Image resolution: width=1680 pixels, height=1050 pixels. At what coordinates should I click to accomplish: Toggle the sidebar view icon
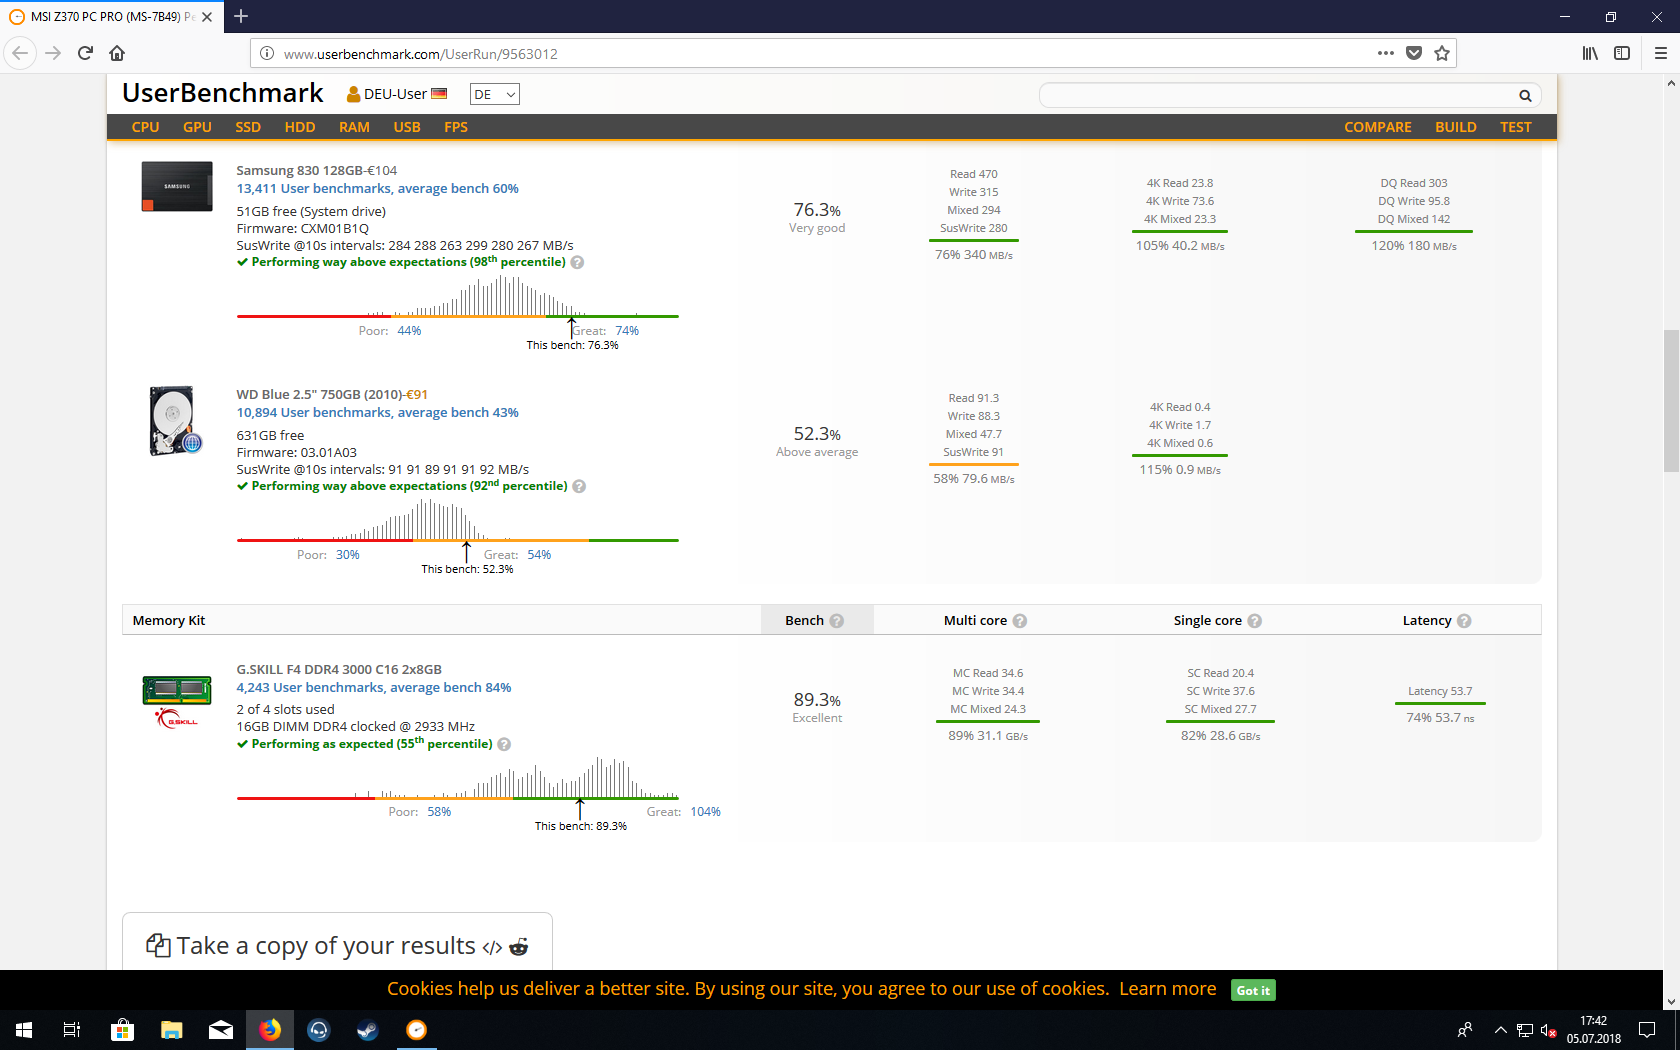coord(1622,53)
